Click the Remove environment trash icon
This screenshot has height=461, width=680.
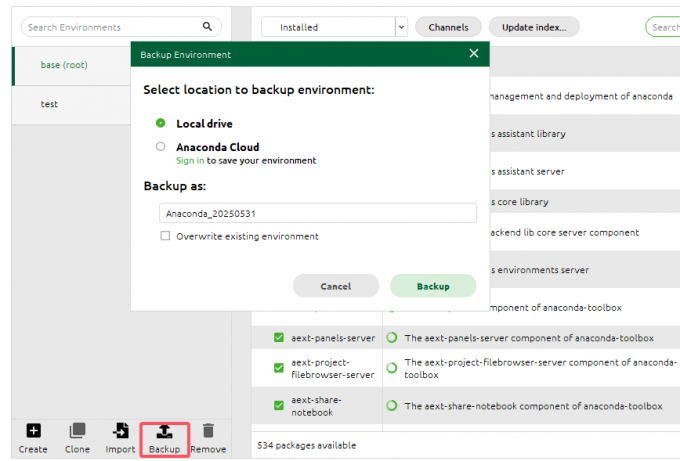[208, 431]
